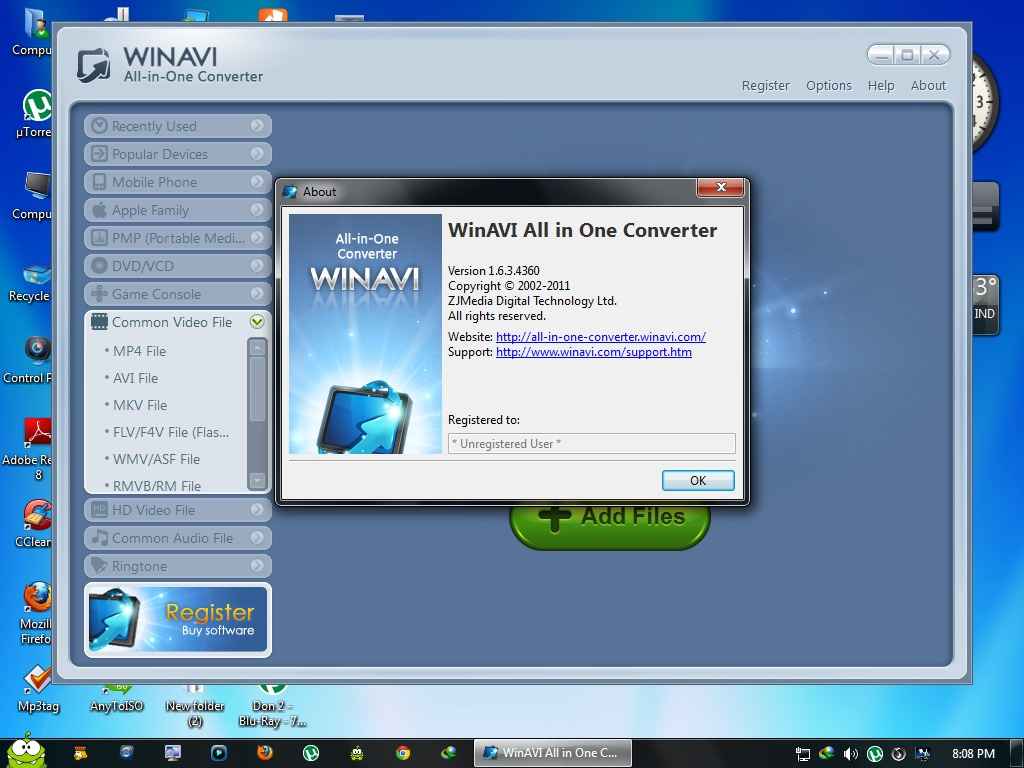Click OK in the About dialog
Image resolution: width=1024 pixels, height=768 pixels.
(x=698, y=481)
